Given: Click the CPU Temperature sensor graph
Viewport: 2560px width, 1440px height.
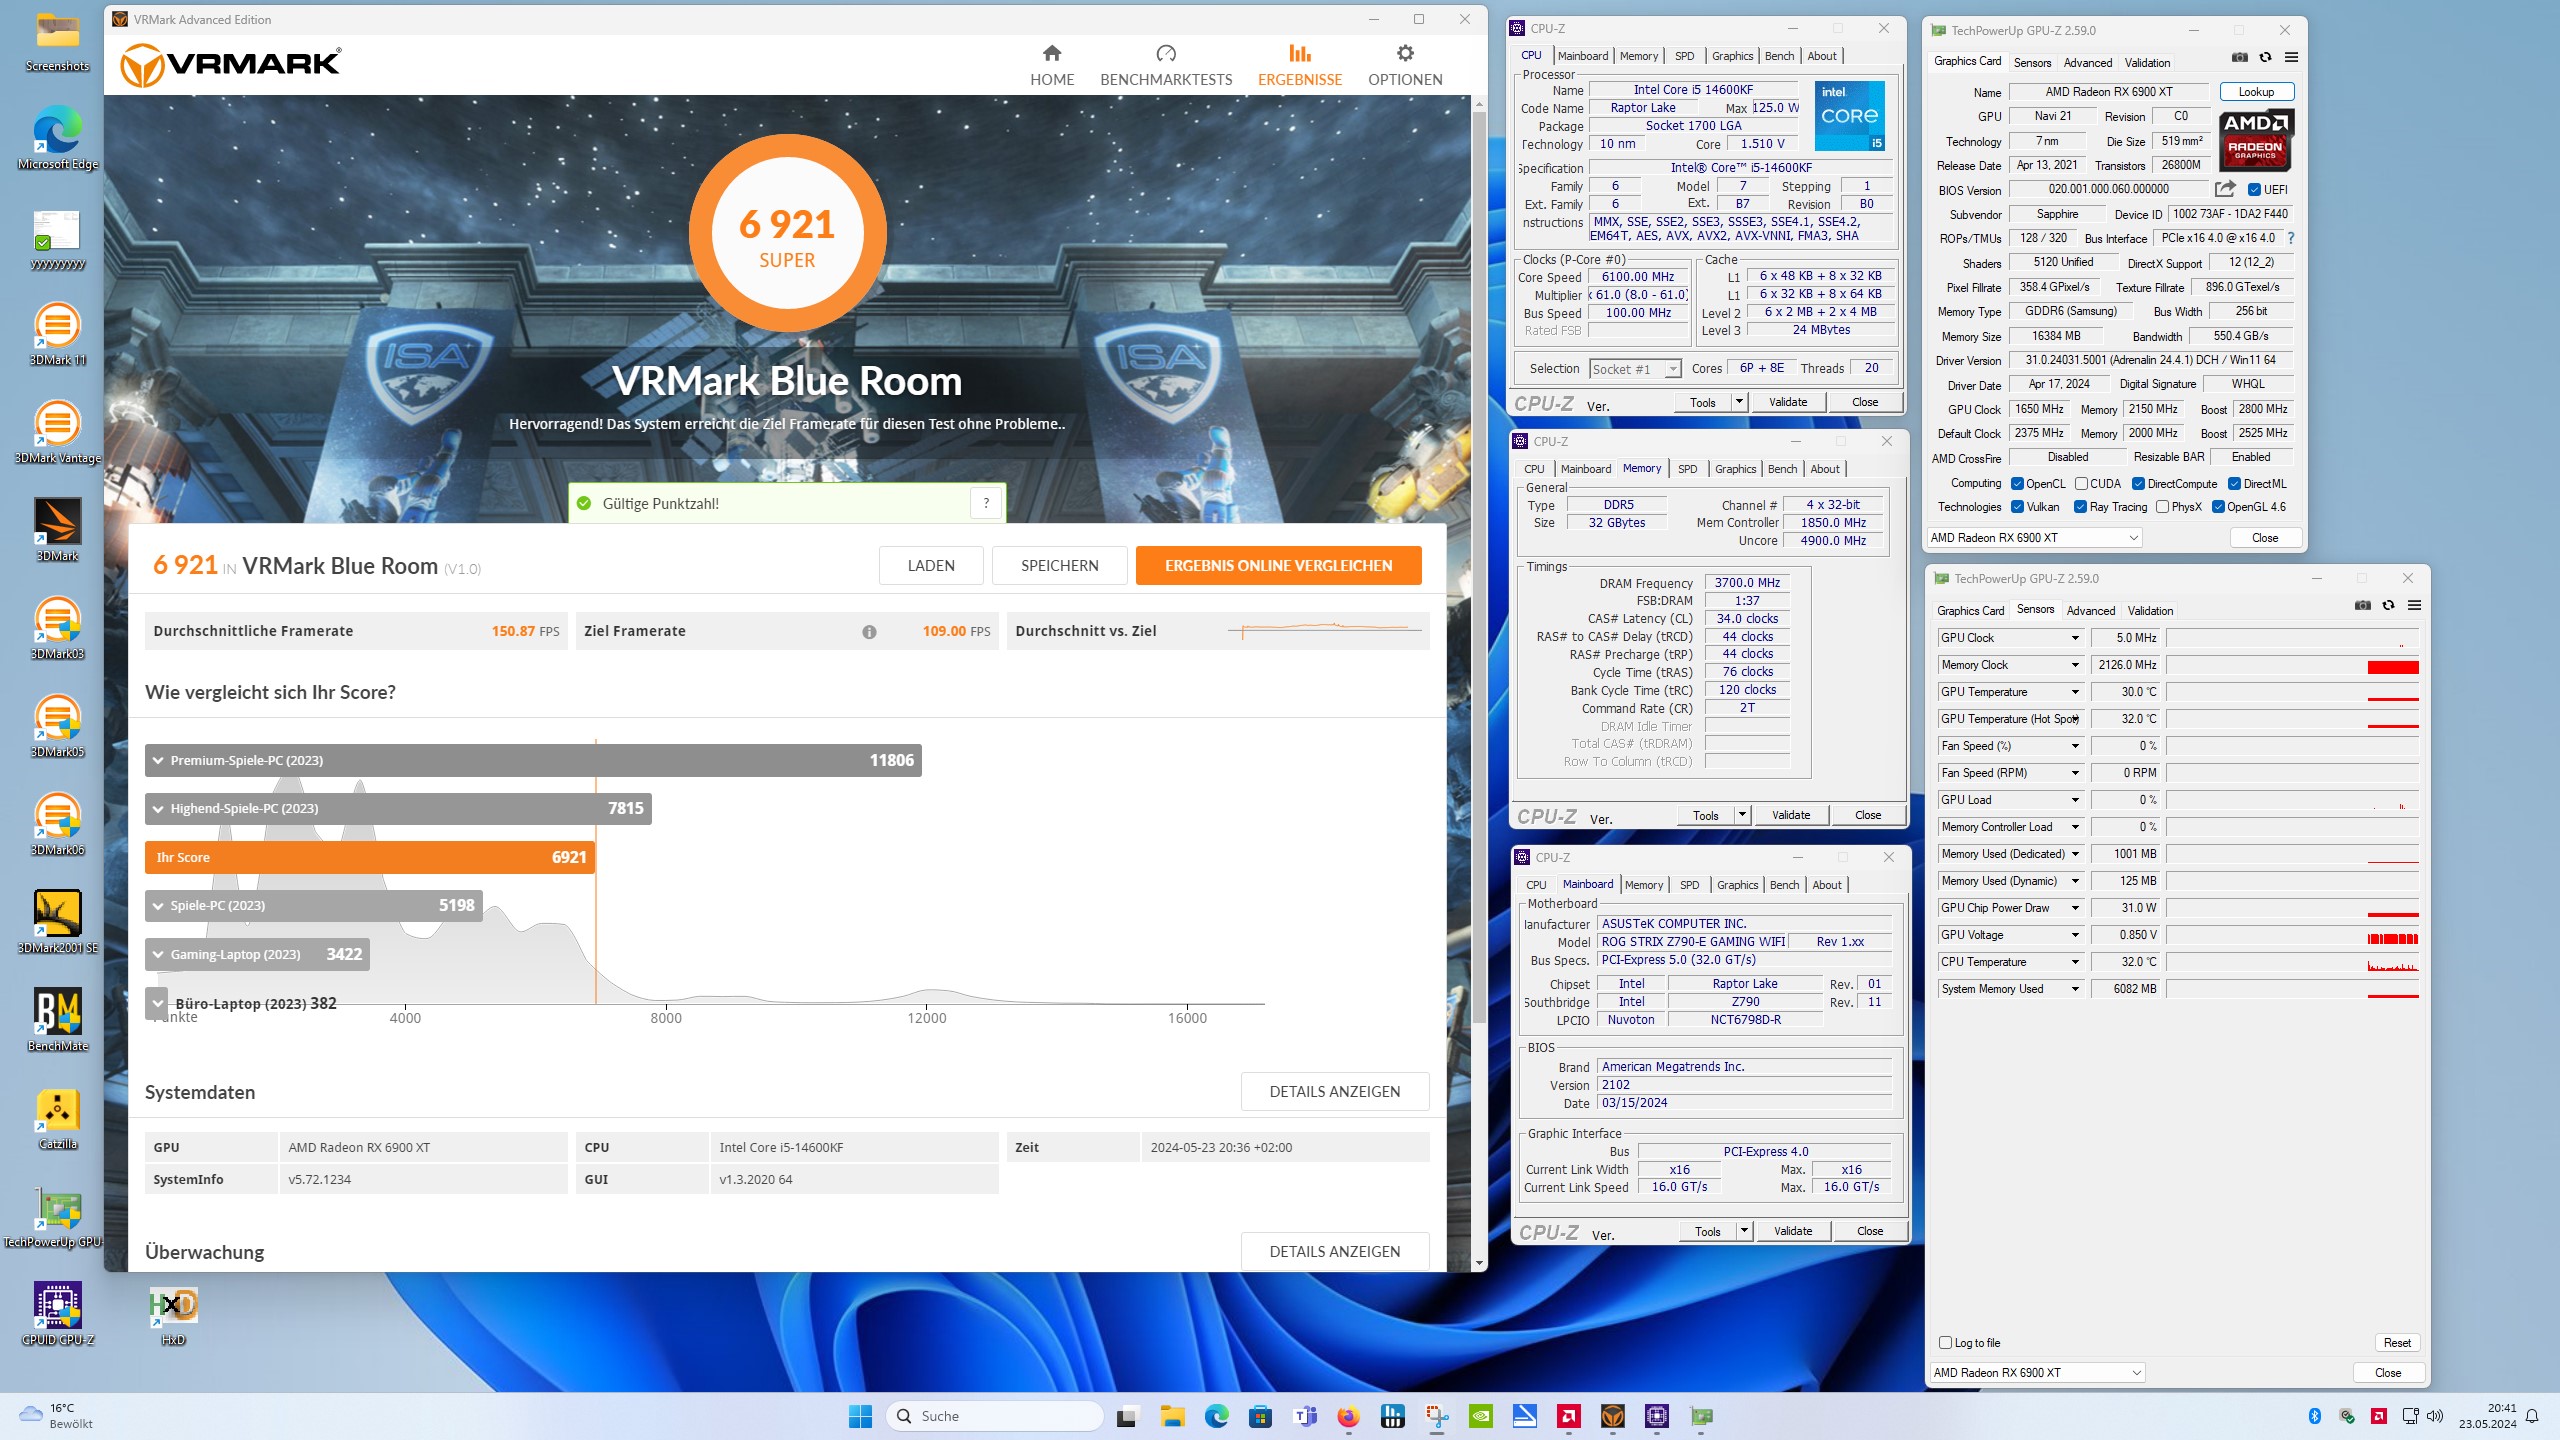Looking at the screenshot, I should tap(2292, 962).
